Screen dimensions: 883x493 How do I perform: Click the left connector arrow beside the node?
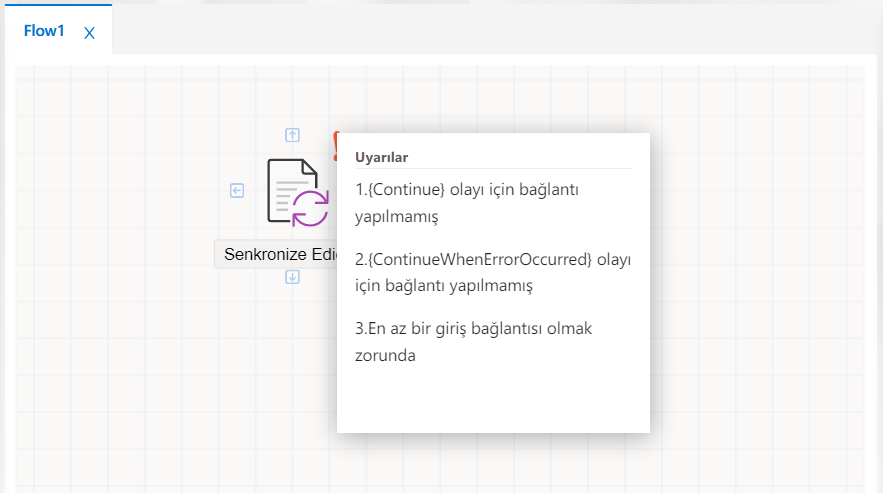click(x=237, y=190)
